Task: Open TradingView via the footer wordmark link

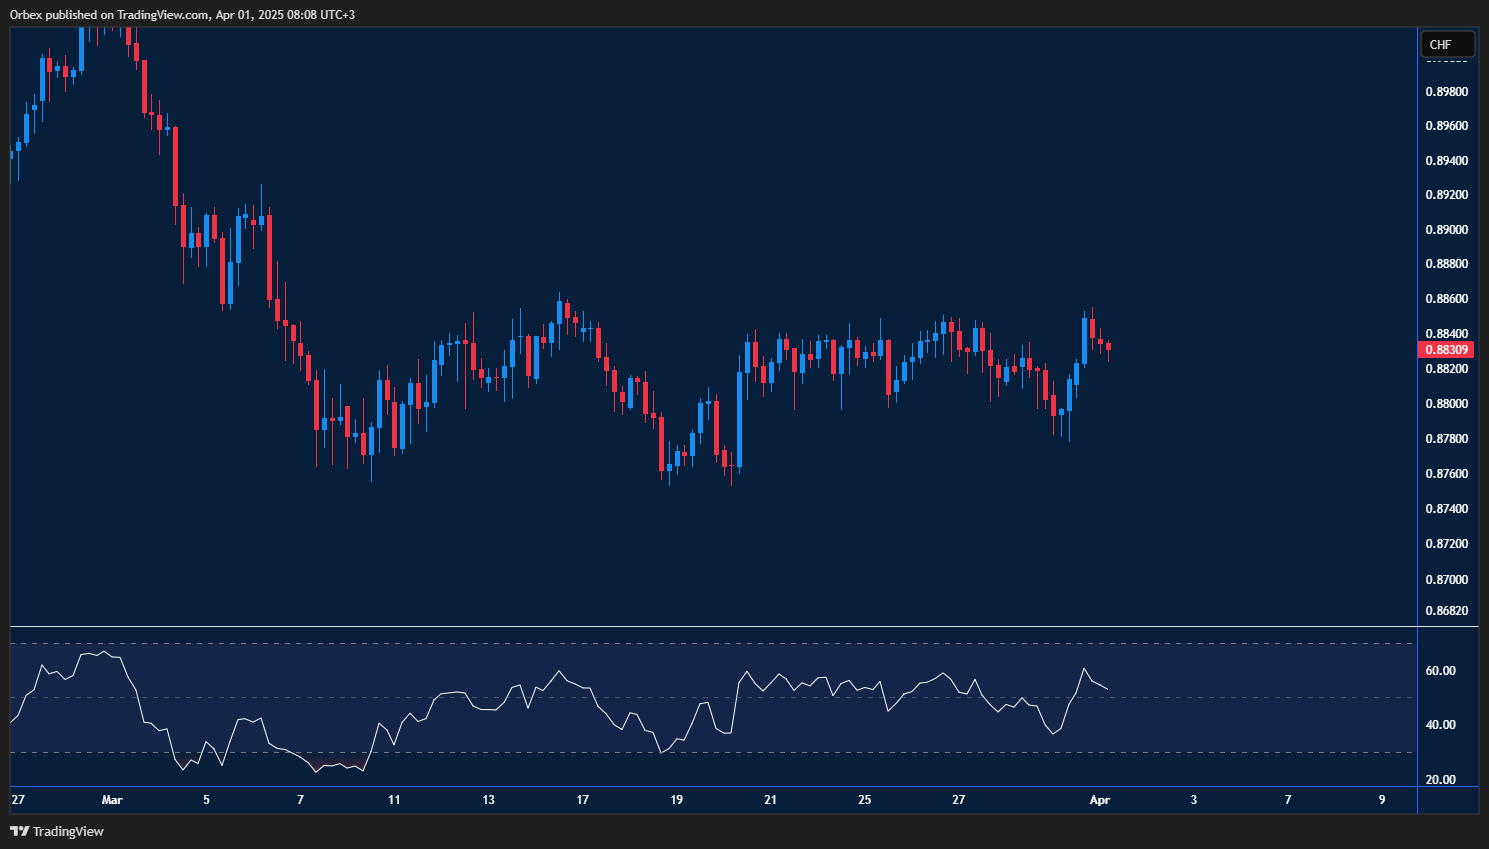Action: [x=70, y=831]
